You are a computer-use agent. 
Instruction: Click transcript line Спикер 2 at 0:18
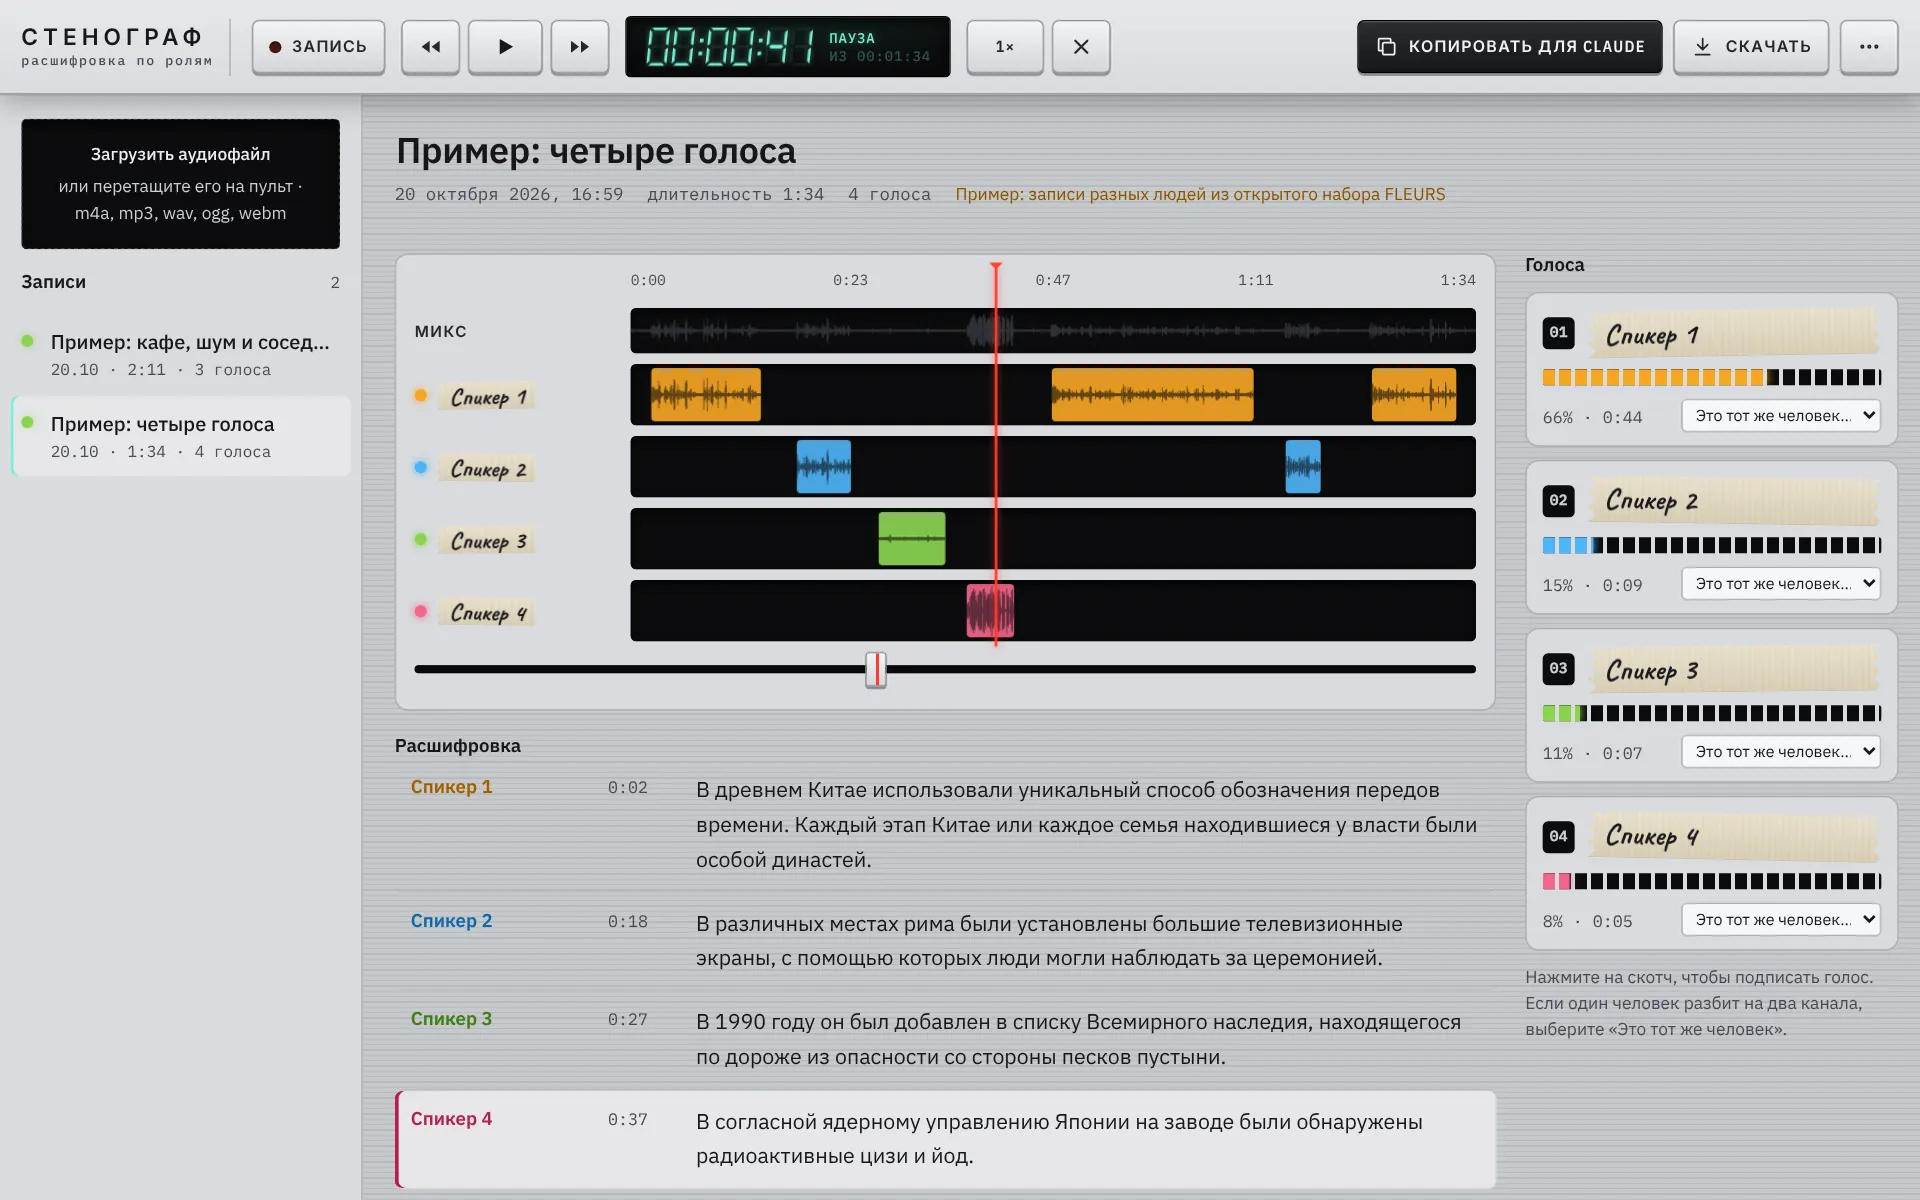point(946,941)
